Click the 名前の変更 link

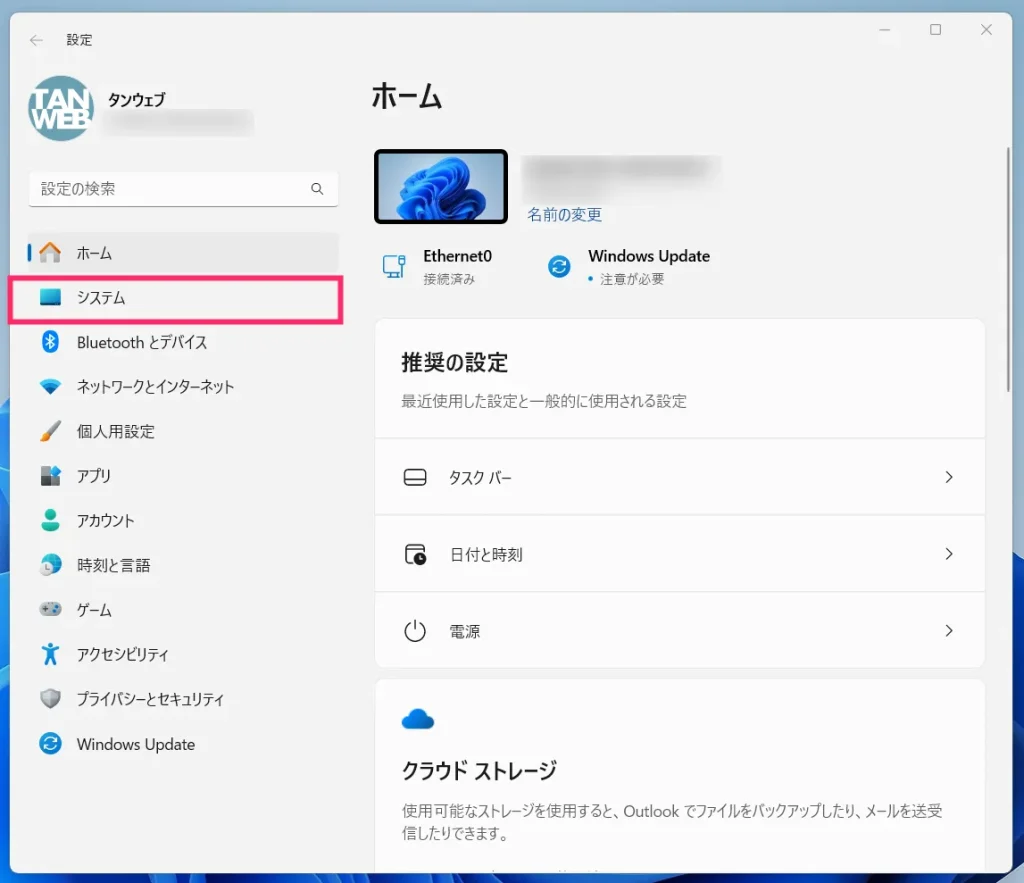(x=564, y=214)
